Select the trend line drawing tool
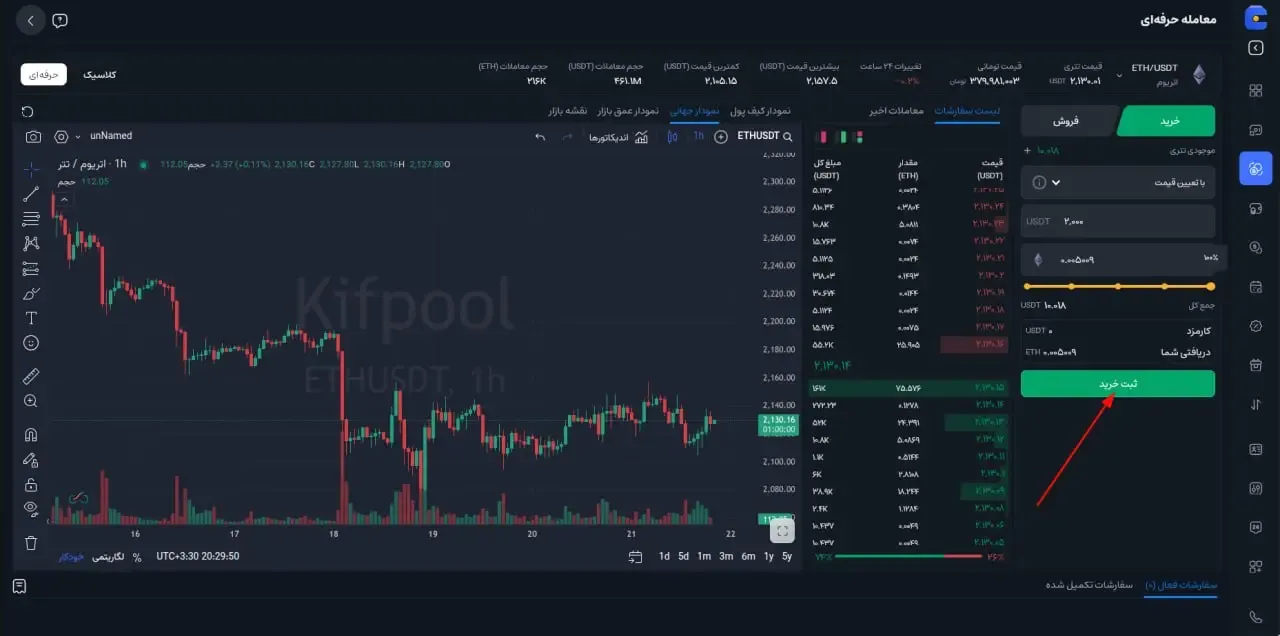Image resolution: width=1280 pixels, height=636 pixels. [x=31, y=194]
